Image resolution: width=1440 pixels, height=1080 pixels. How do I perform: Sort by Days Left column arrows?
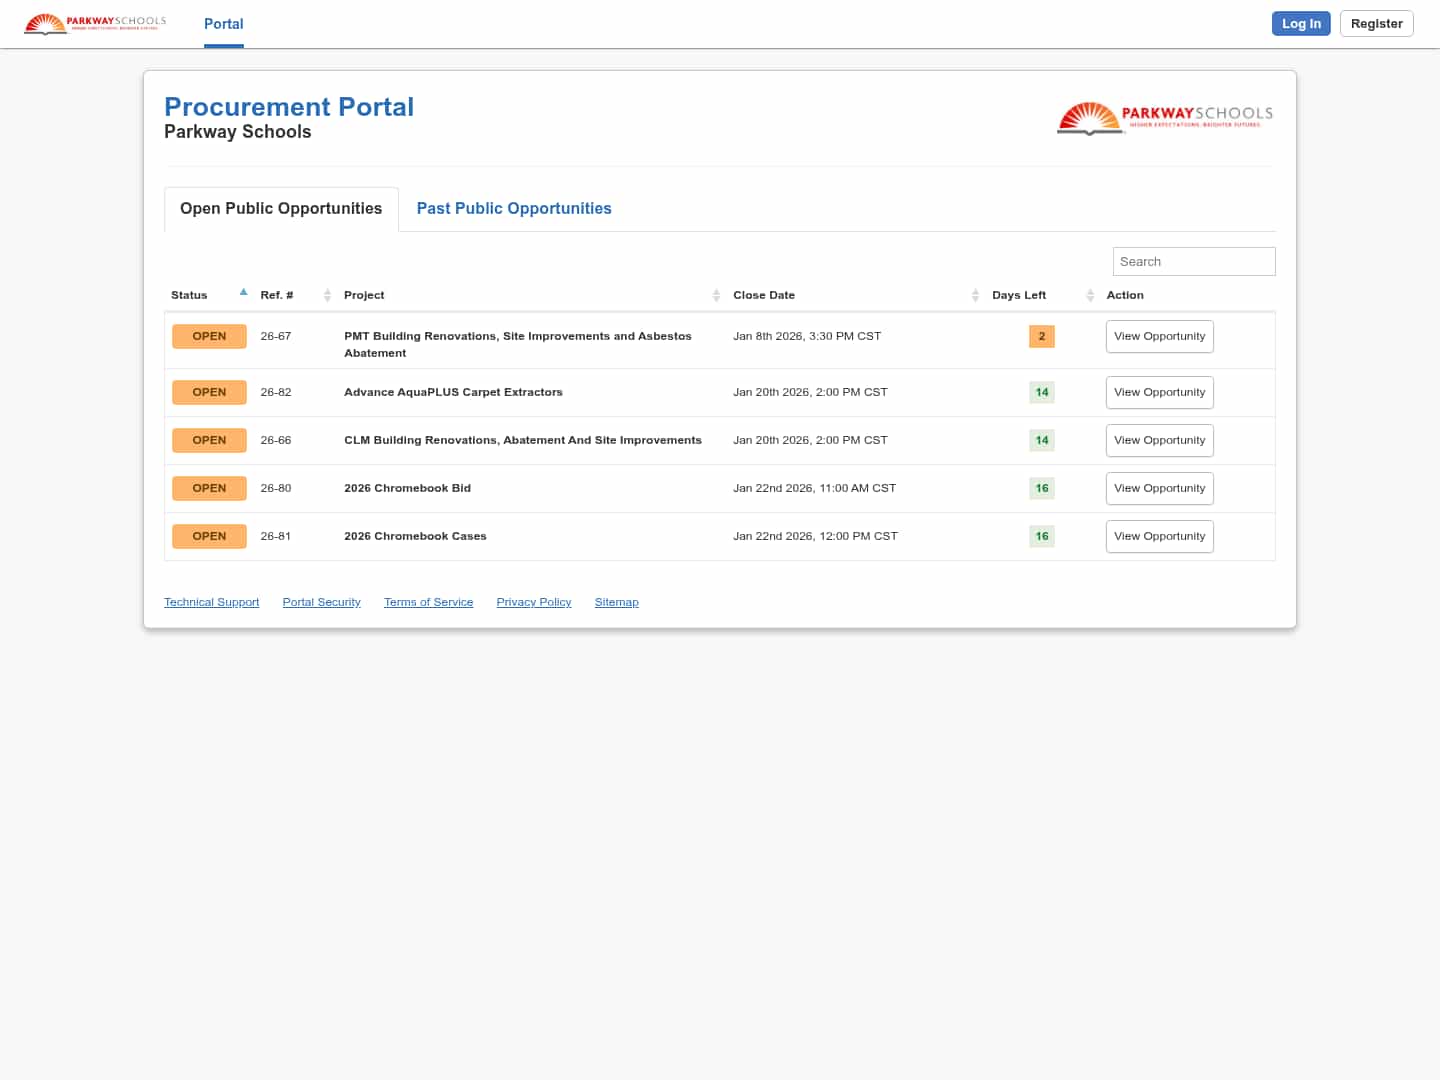tap(1090, 295)
